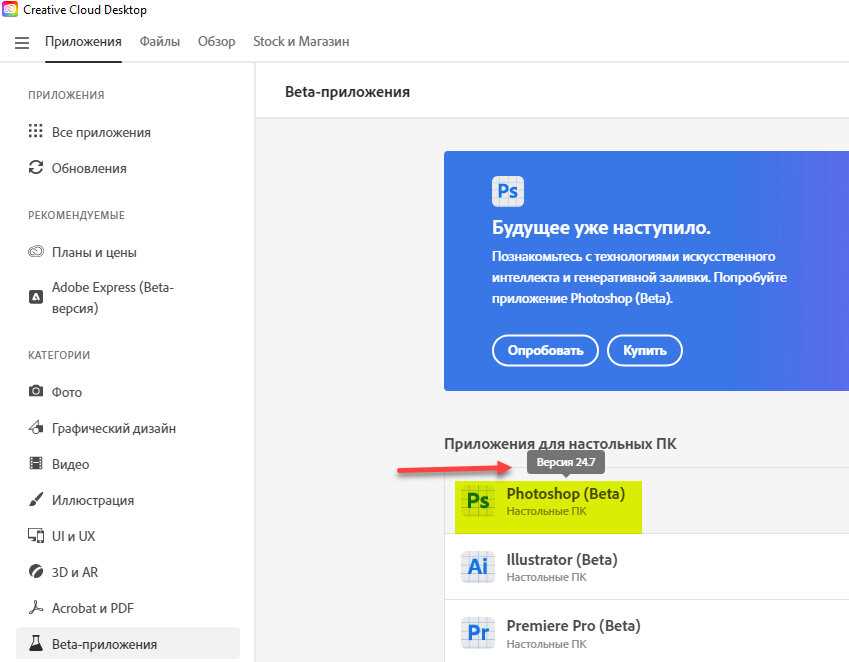
Task: Select the UI и UX category
Action: click(74, 536)
